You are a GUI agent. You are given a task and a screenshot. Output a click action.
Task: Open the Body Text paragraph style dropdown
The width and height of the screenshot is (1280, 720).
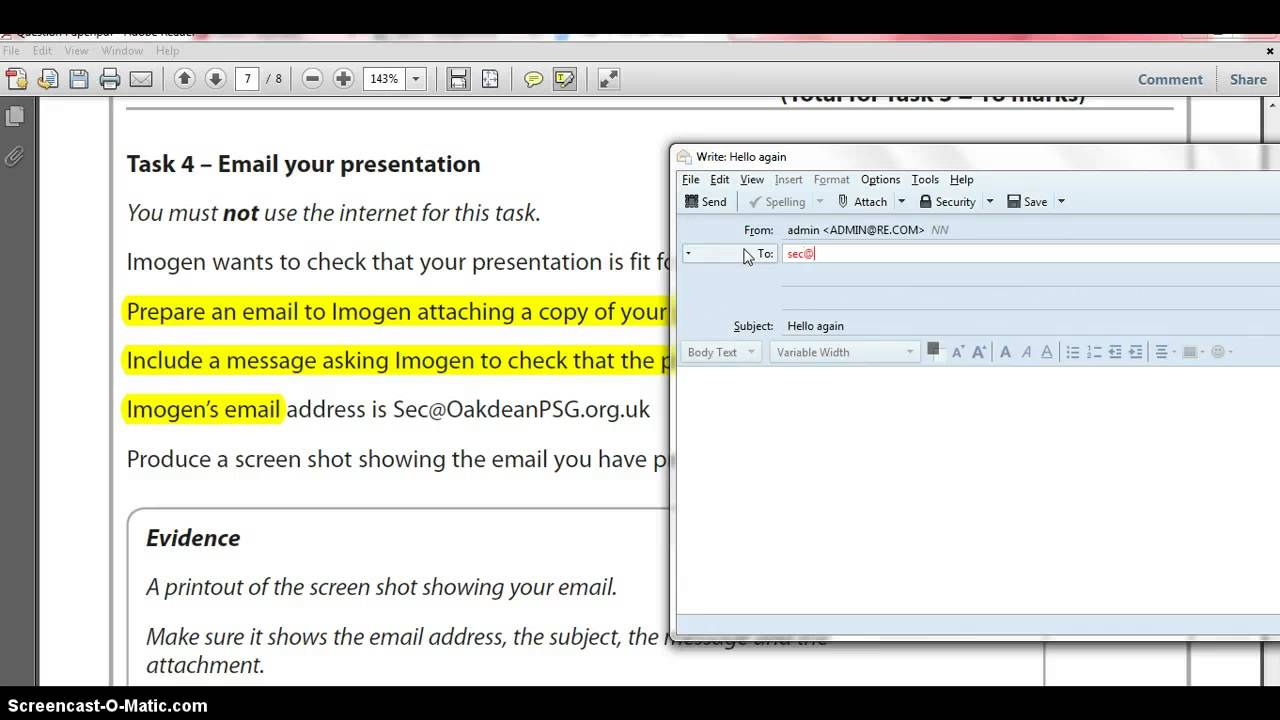click(x=721, y=352)
